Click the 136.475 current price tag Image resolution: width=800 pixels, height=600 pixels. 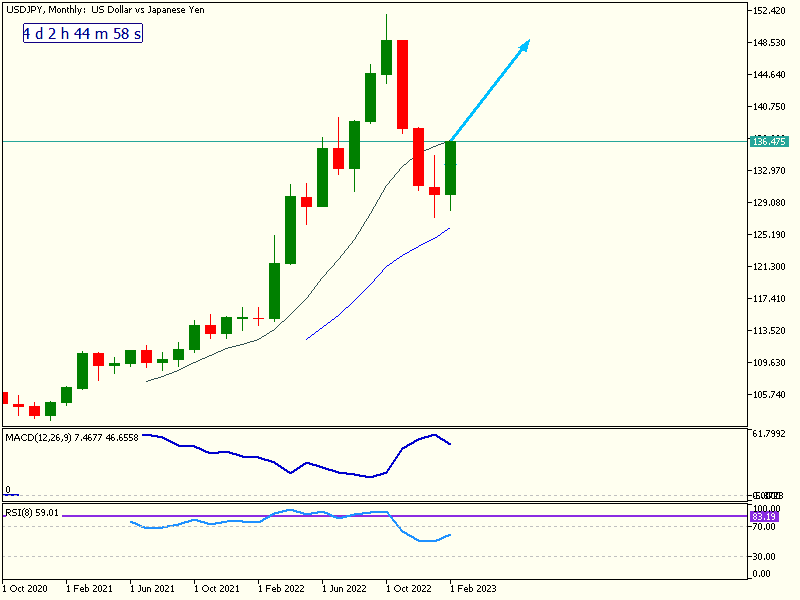click(768, 141)
